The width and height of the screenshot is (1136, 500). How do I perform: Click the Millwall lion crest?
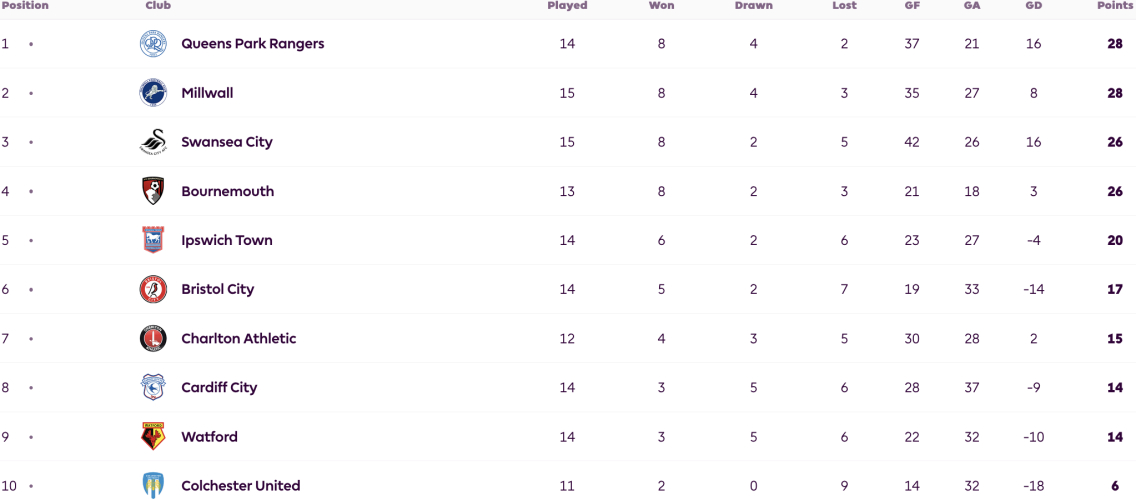(x=153, y=93)
